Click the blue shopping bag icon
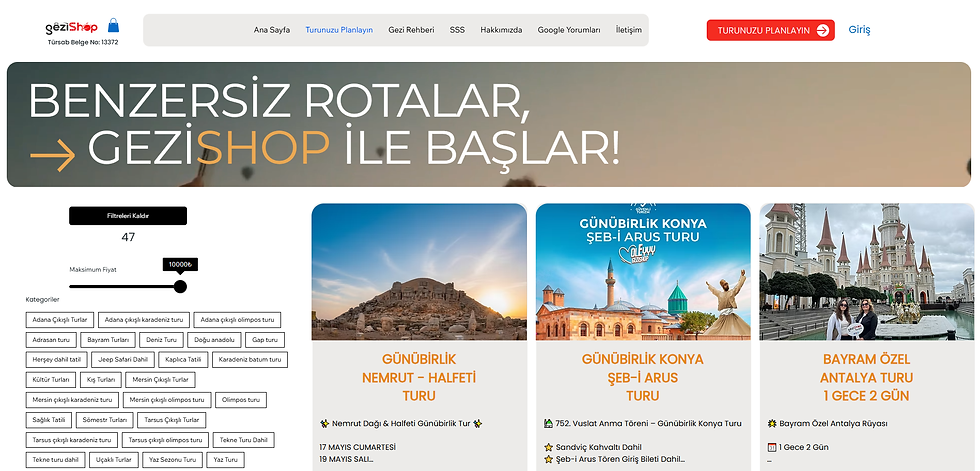The width and height of the screenshot is (980, 471). coord(113,25)
